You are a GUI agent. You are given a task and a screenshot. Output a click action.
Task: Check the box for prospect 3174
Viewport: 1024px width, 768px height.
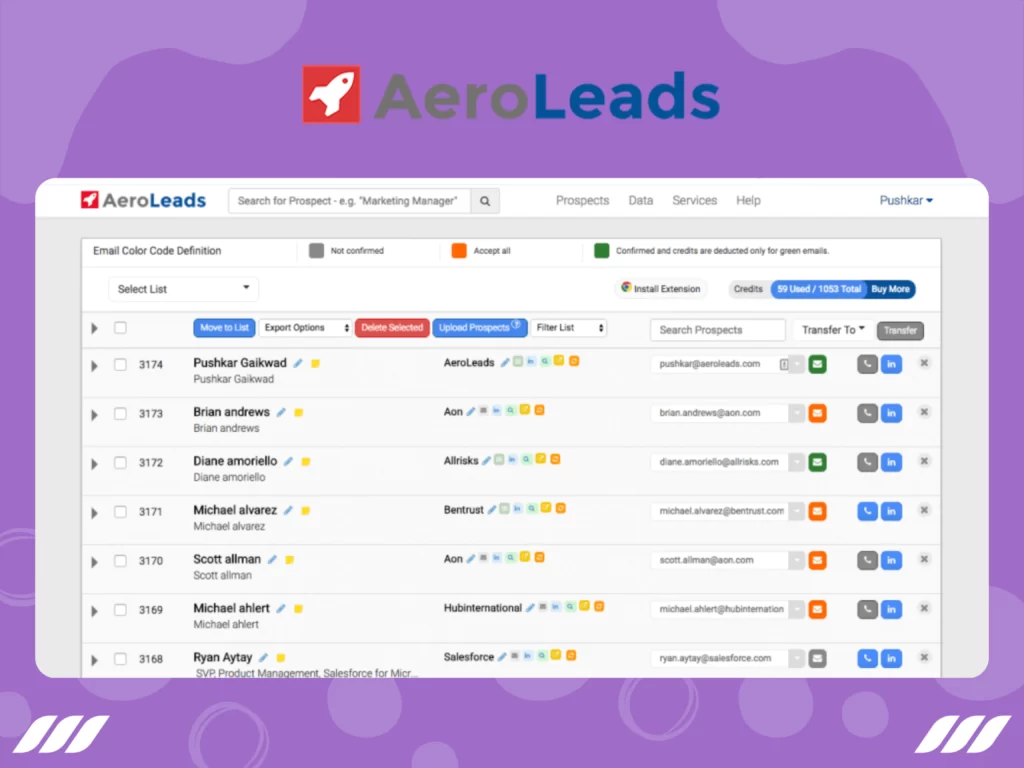point(120,364)
